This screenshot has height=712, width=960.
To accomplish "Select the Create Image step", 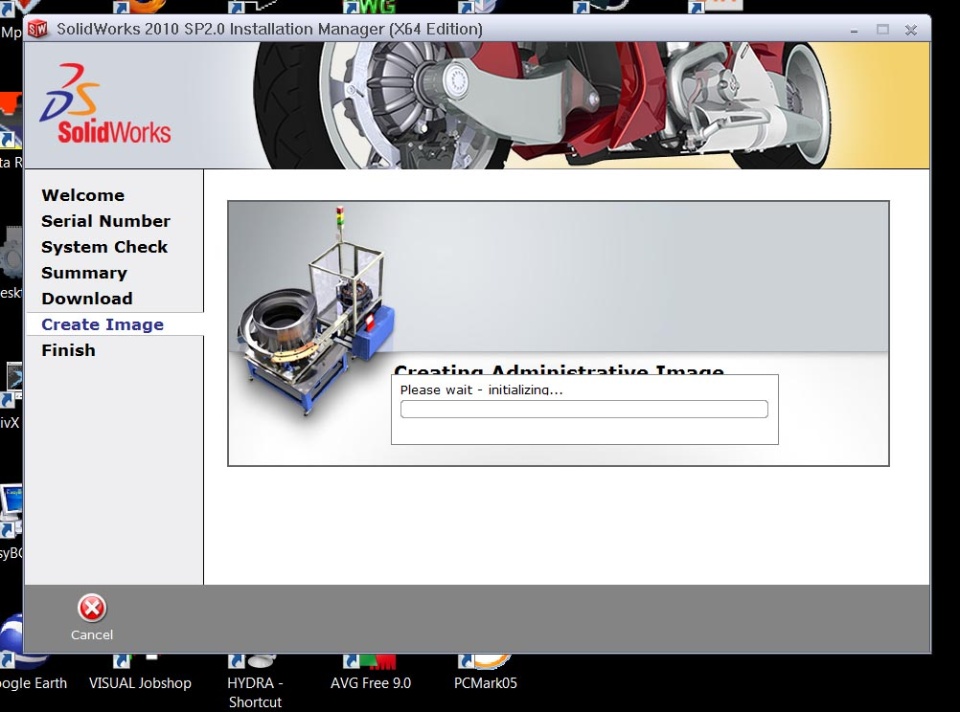I will 102,324.
